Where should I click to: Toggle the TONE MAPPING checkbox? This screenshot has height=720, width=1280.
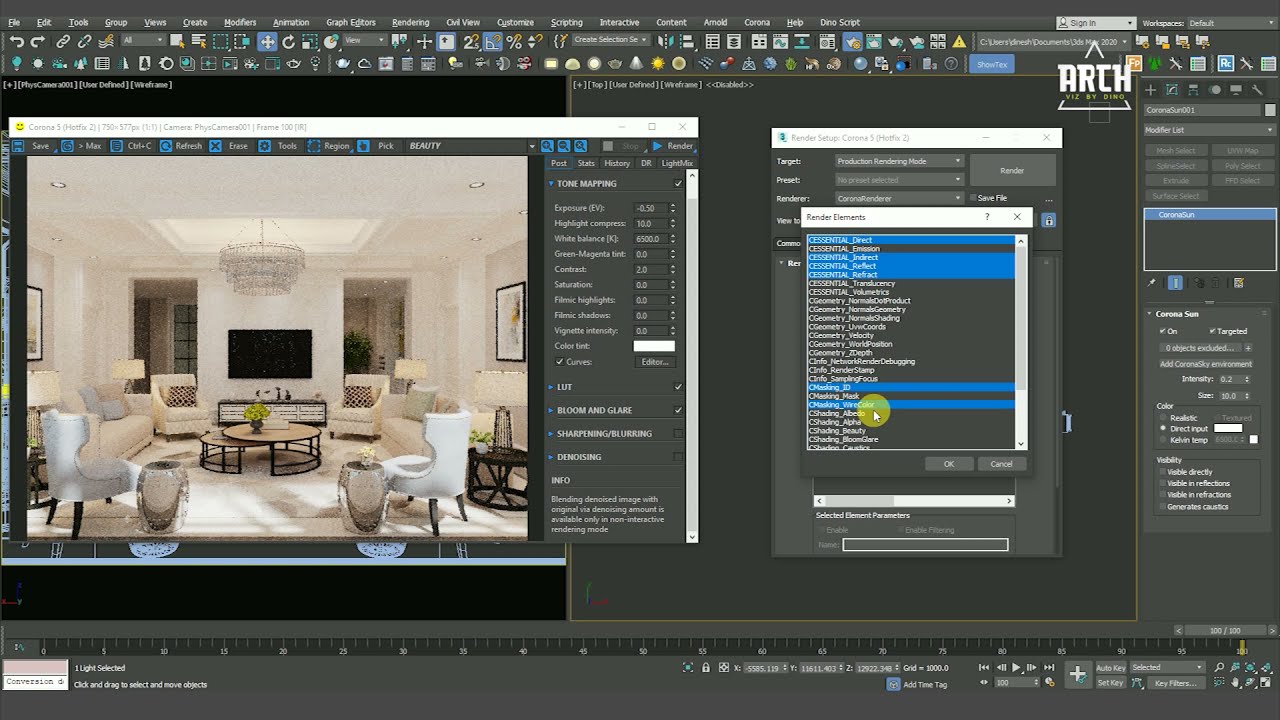679,184
